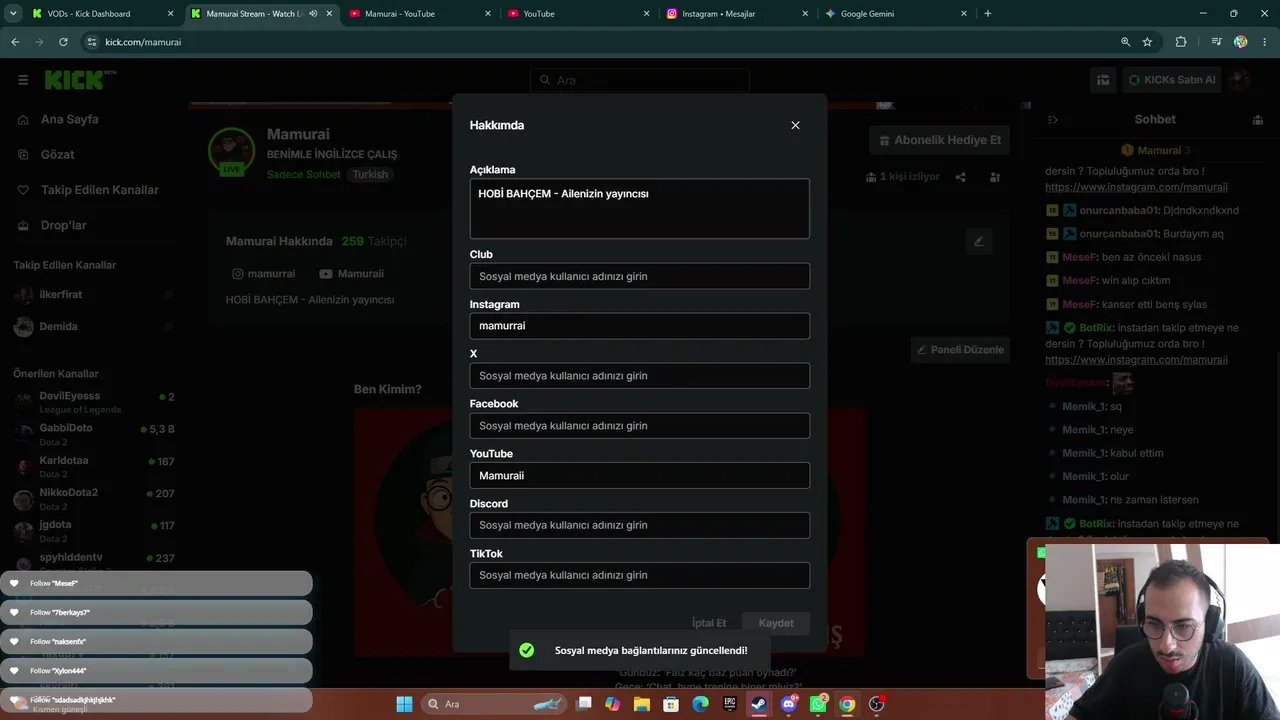Go to Ana Sayfa in sidebar

tap(70, 120)
